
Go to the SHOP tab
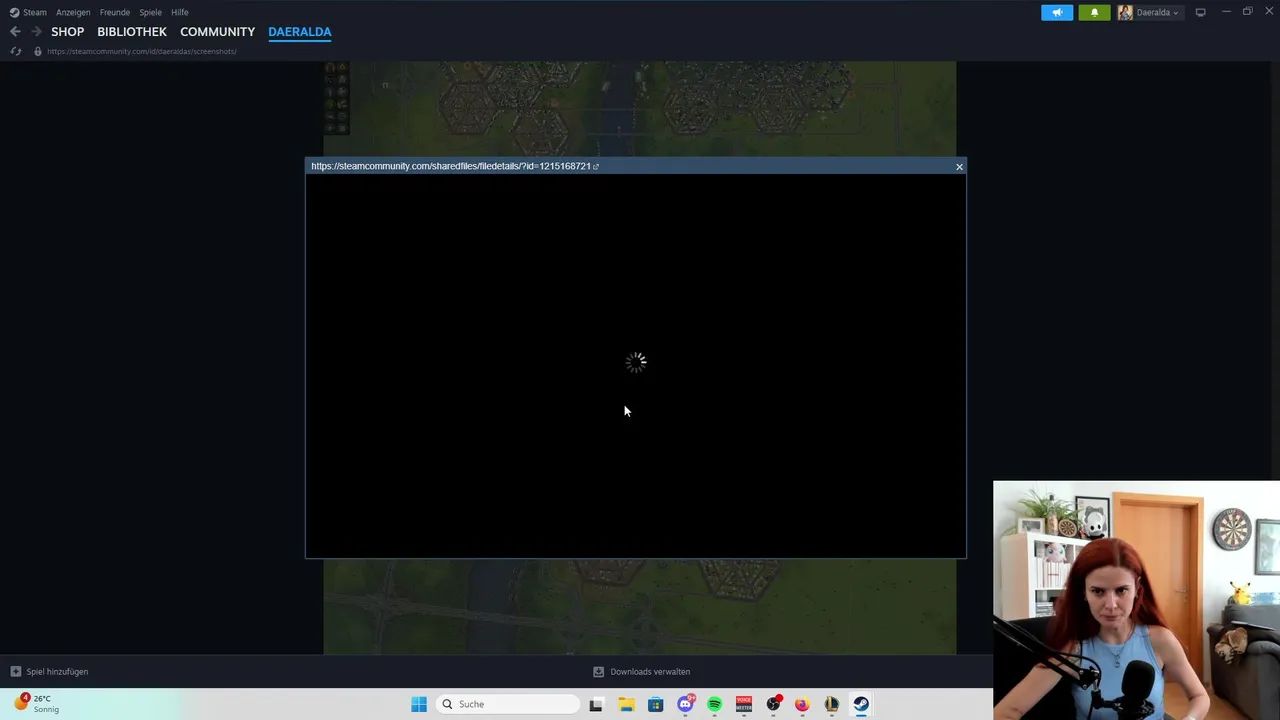tap(68, 32)
